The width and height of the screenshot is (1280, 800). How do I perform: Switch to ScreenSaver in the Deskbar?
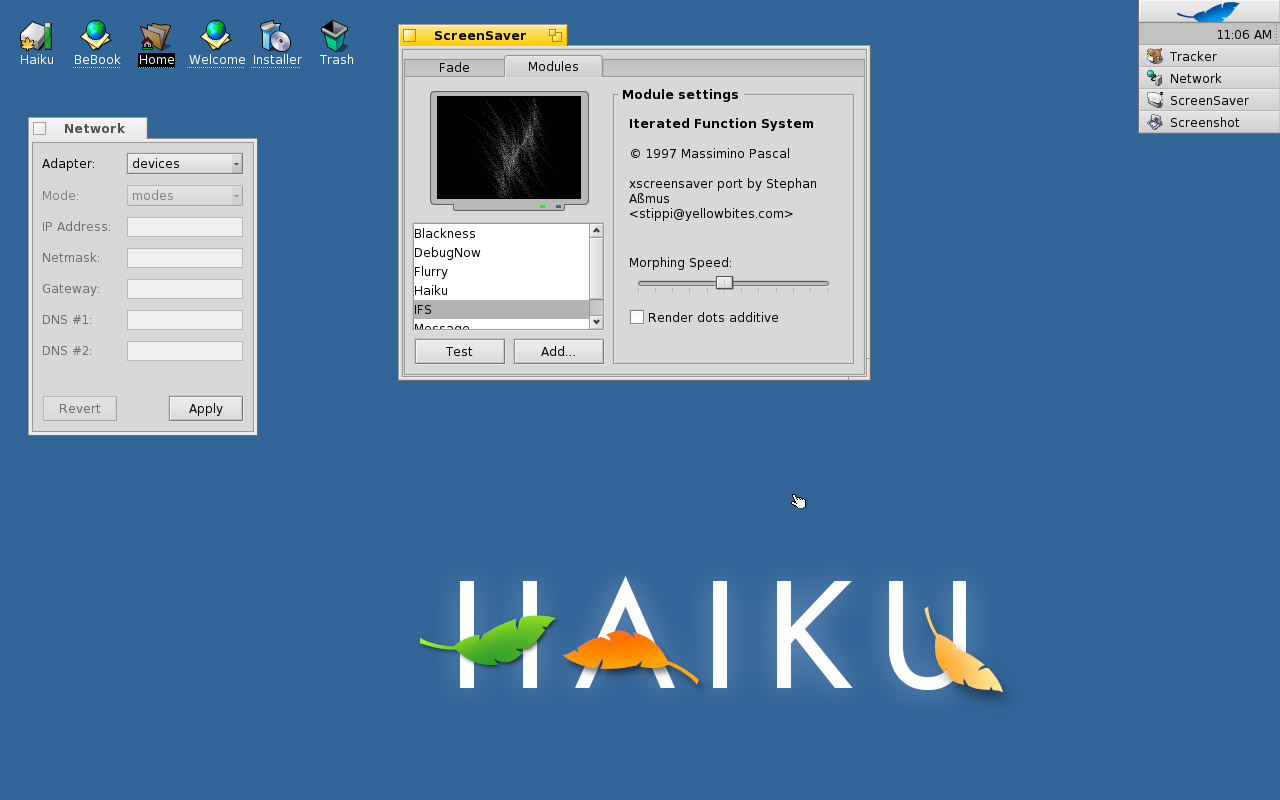(x=1209, y=100)
